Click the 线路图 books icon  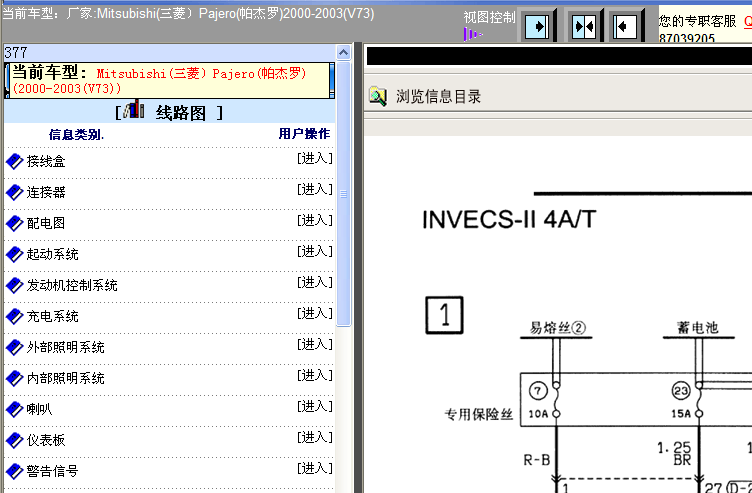(x=134, y=109)
